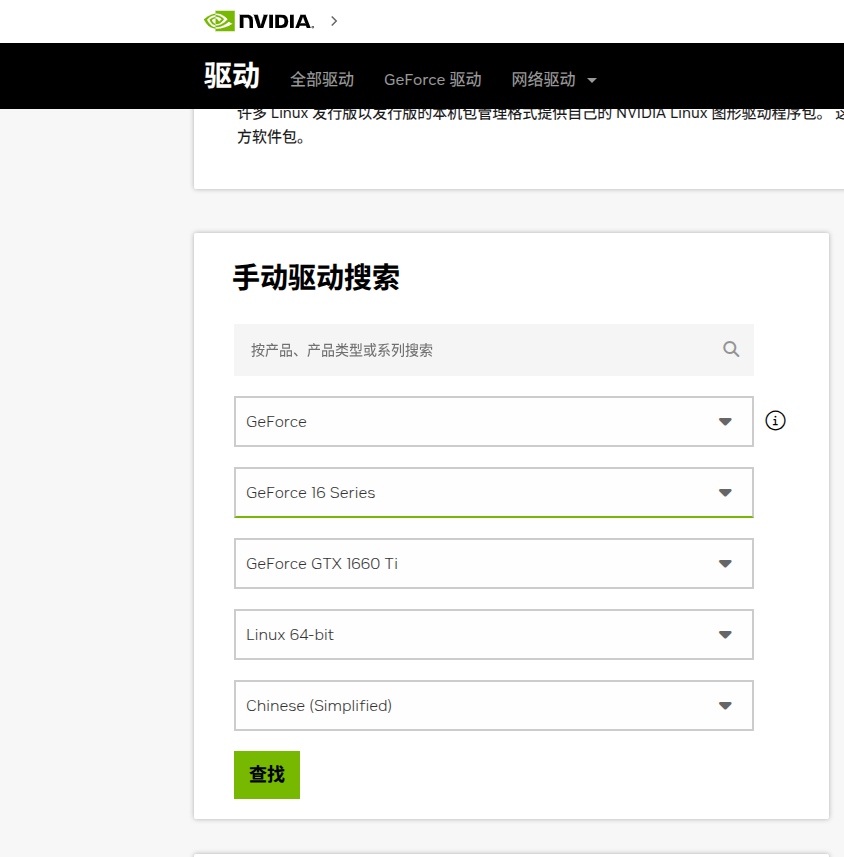The image size is (844, 857).
Task: Click the chevron next to NVIDIA logo
Action: point(334,21)
